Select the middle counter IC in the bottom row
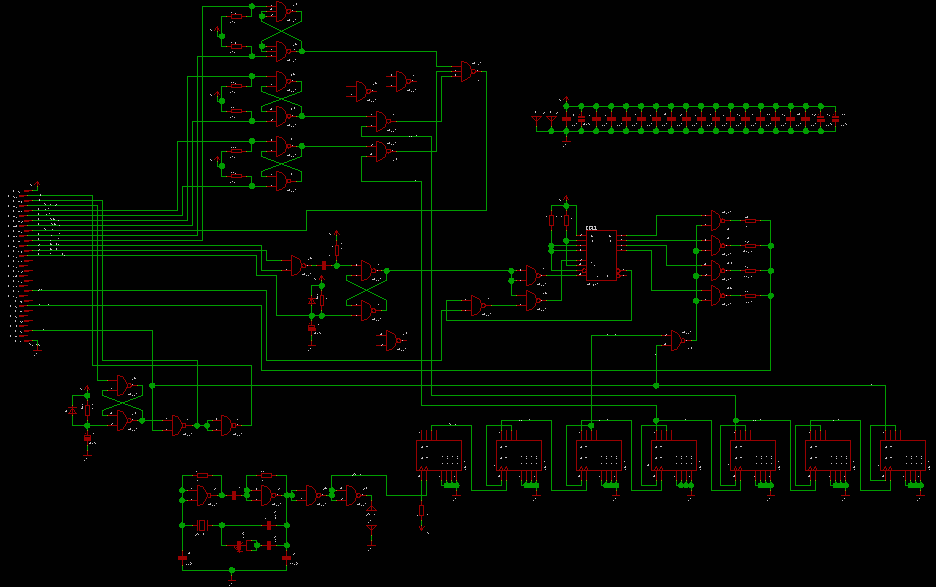The width and height of the screenshot is (936, 587). (x=667, y=457)
